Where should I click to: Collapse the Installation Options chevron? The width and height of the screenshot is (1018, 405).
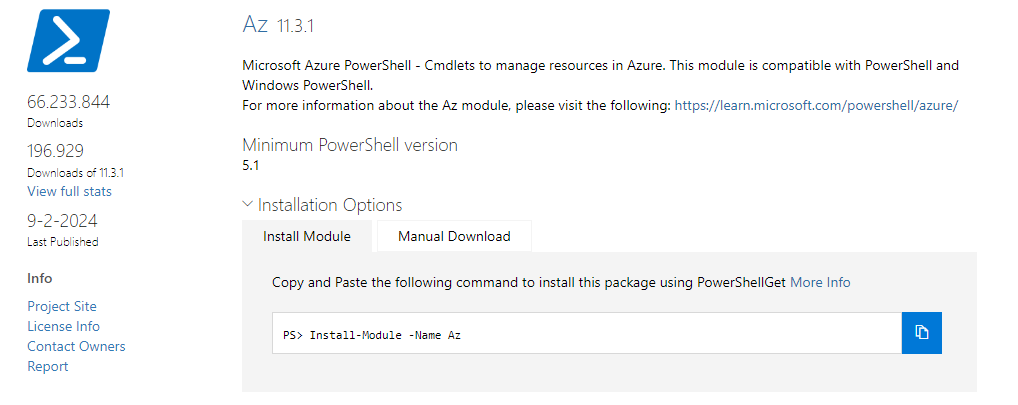[x=247, y=204]
